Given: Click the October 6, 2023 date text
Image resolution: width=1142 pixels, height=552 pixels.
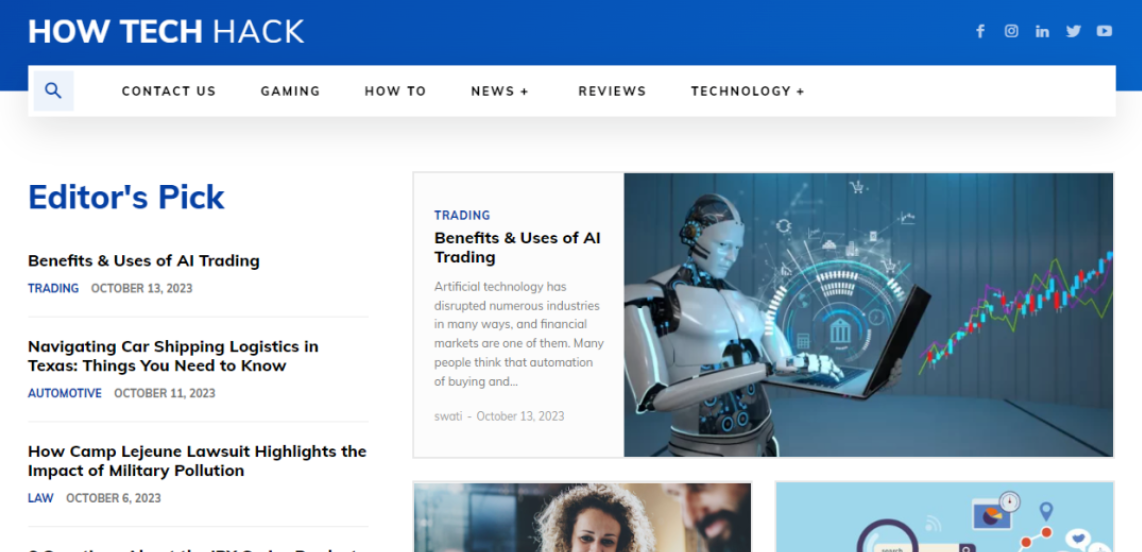Looking at the screenshot, I should pyautogui.click(x=114, y=498).
